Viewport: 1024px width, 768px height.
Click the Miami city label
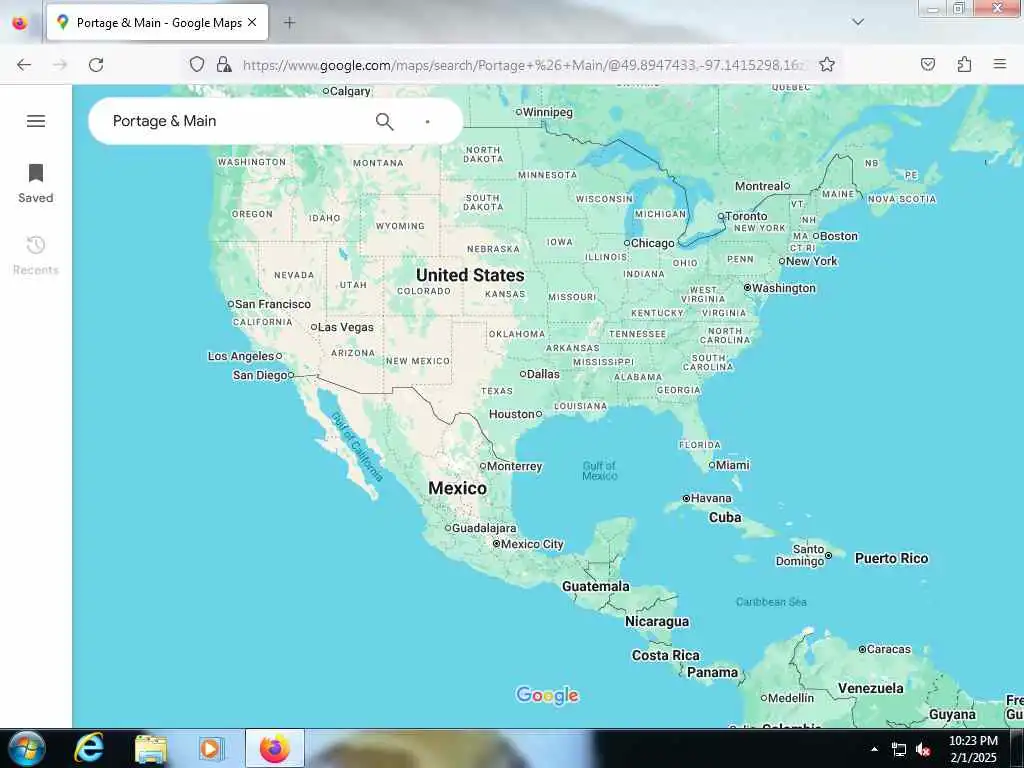click(x=733, y=465)
